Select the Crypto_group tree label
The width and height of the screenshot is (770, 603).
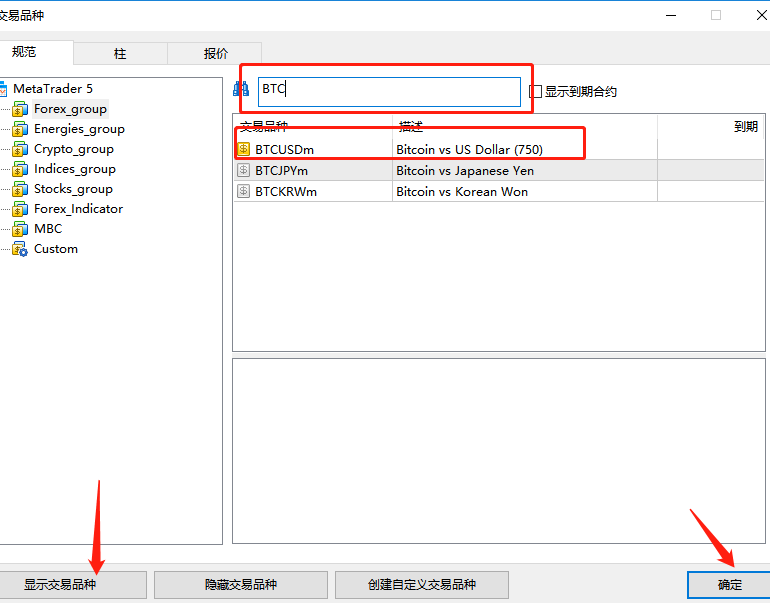pyautogui.click(x=74, y=149)
